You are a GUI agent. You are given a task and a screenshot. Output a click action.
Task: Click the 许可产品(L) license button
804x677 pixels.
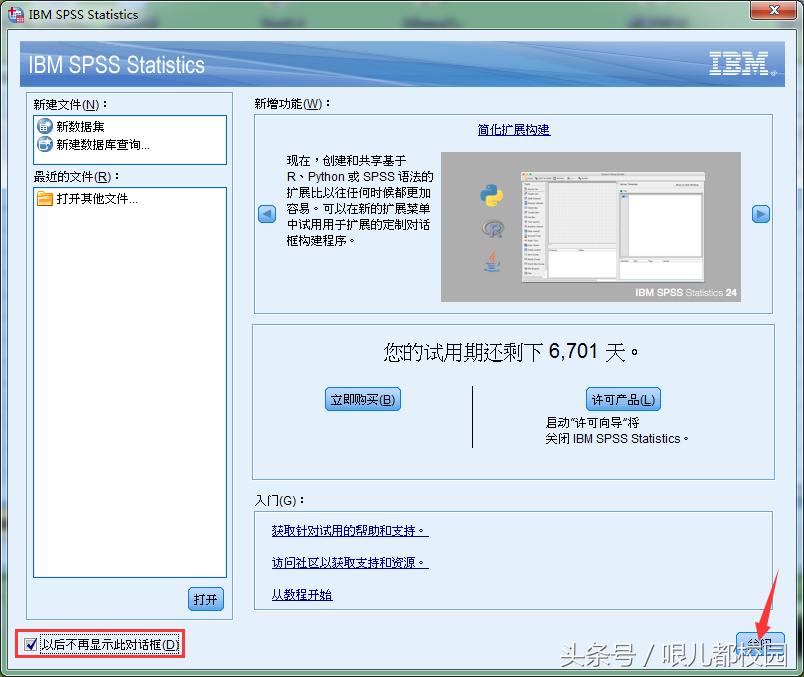pos(622,398)
